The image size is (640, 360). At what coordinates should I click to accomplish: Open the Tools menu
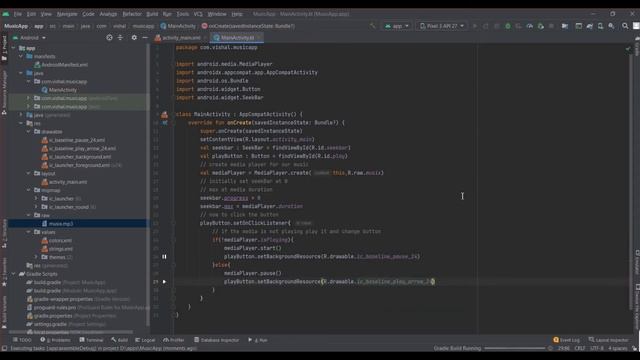pyautogui.click(x=182, y=14)
